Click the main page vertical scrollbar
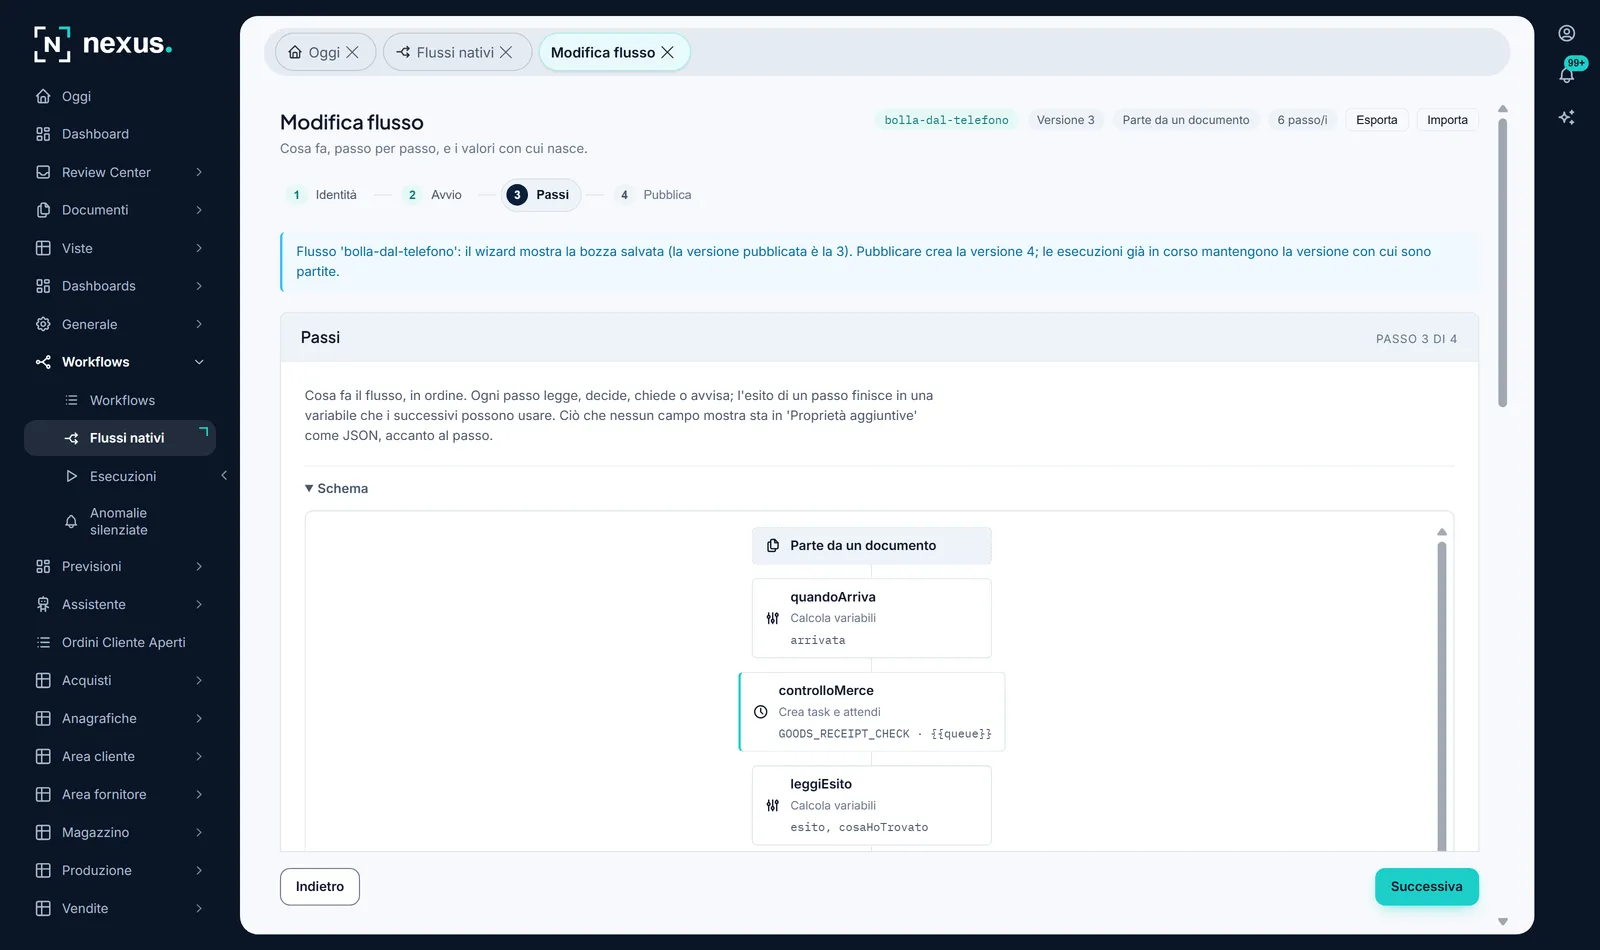 (x=1502, y=262)
